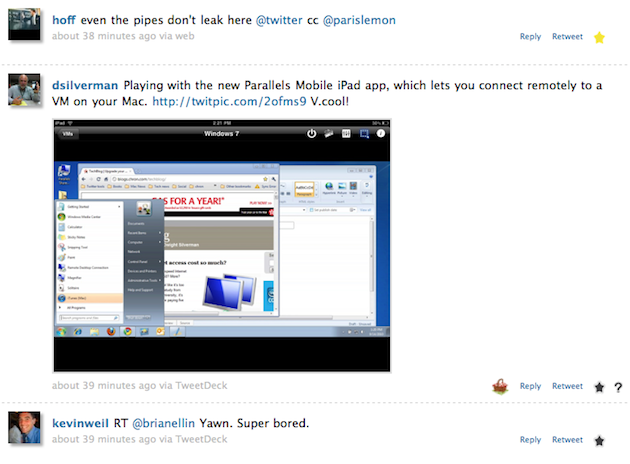Open hoff's profile avatar
The height and width of the screenshot is (464, 630).
[24, 24]
